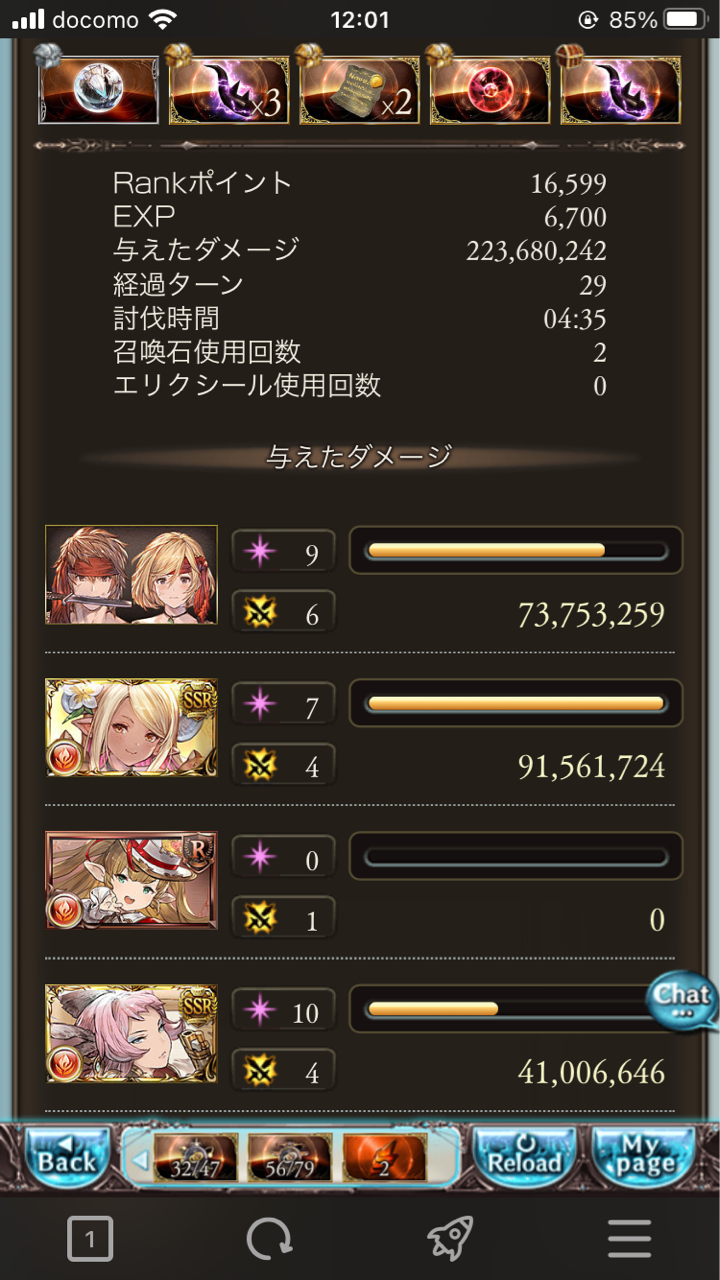Open the scroll loot item with x2

tap(359, 89)
